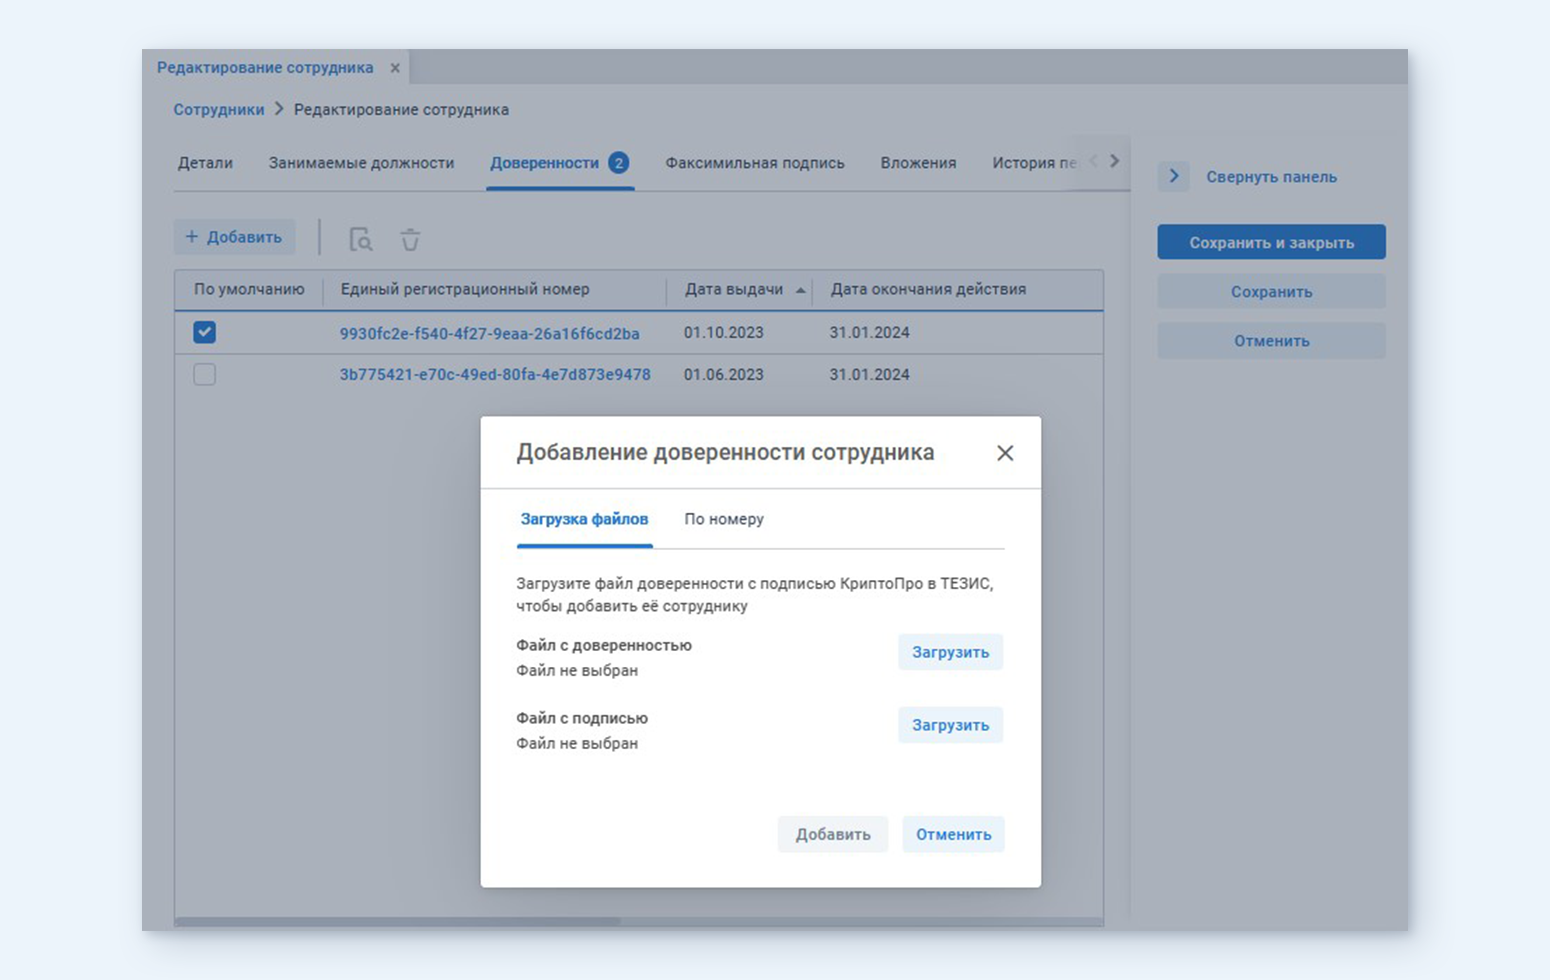Click Сохранить и закрыть button

(x=1271, y=242)
